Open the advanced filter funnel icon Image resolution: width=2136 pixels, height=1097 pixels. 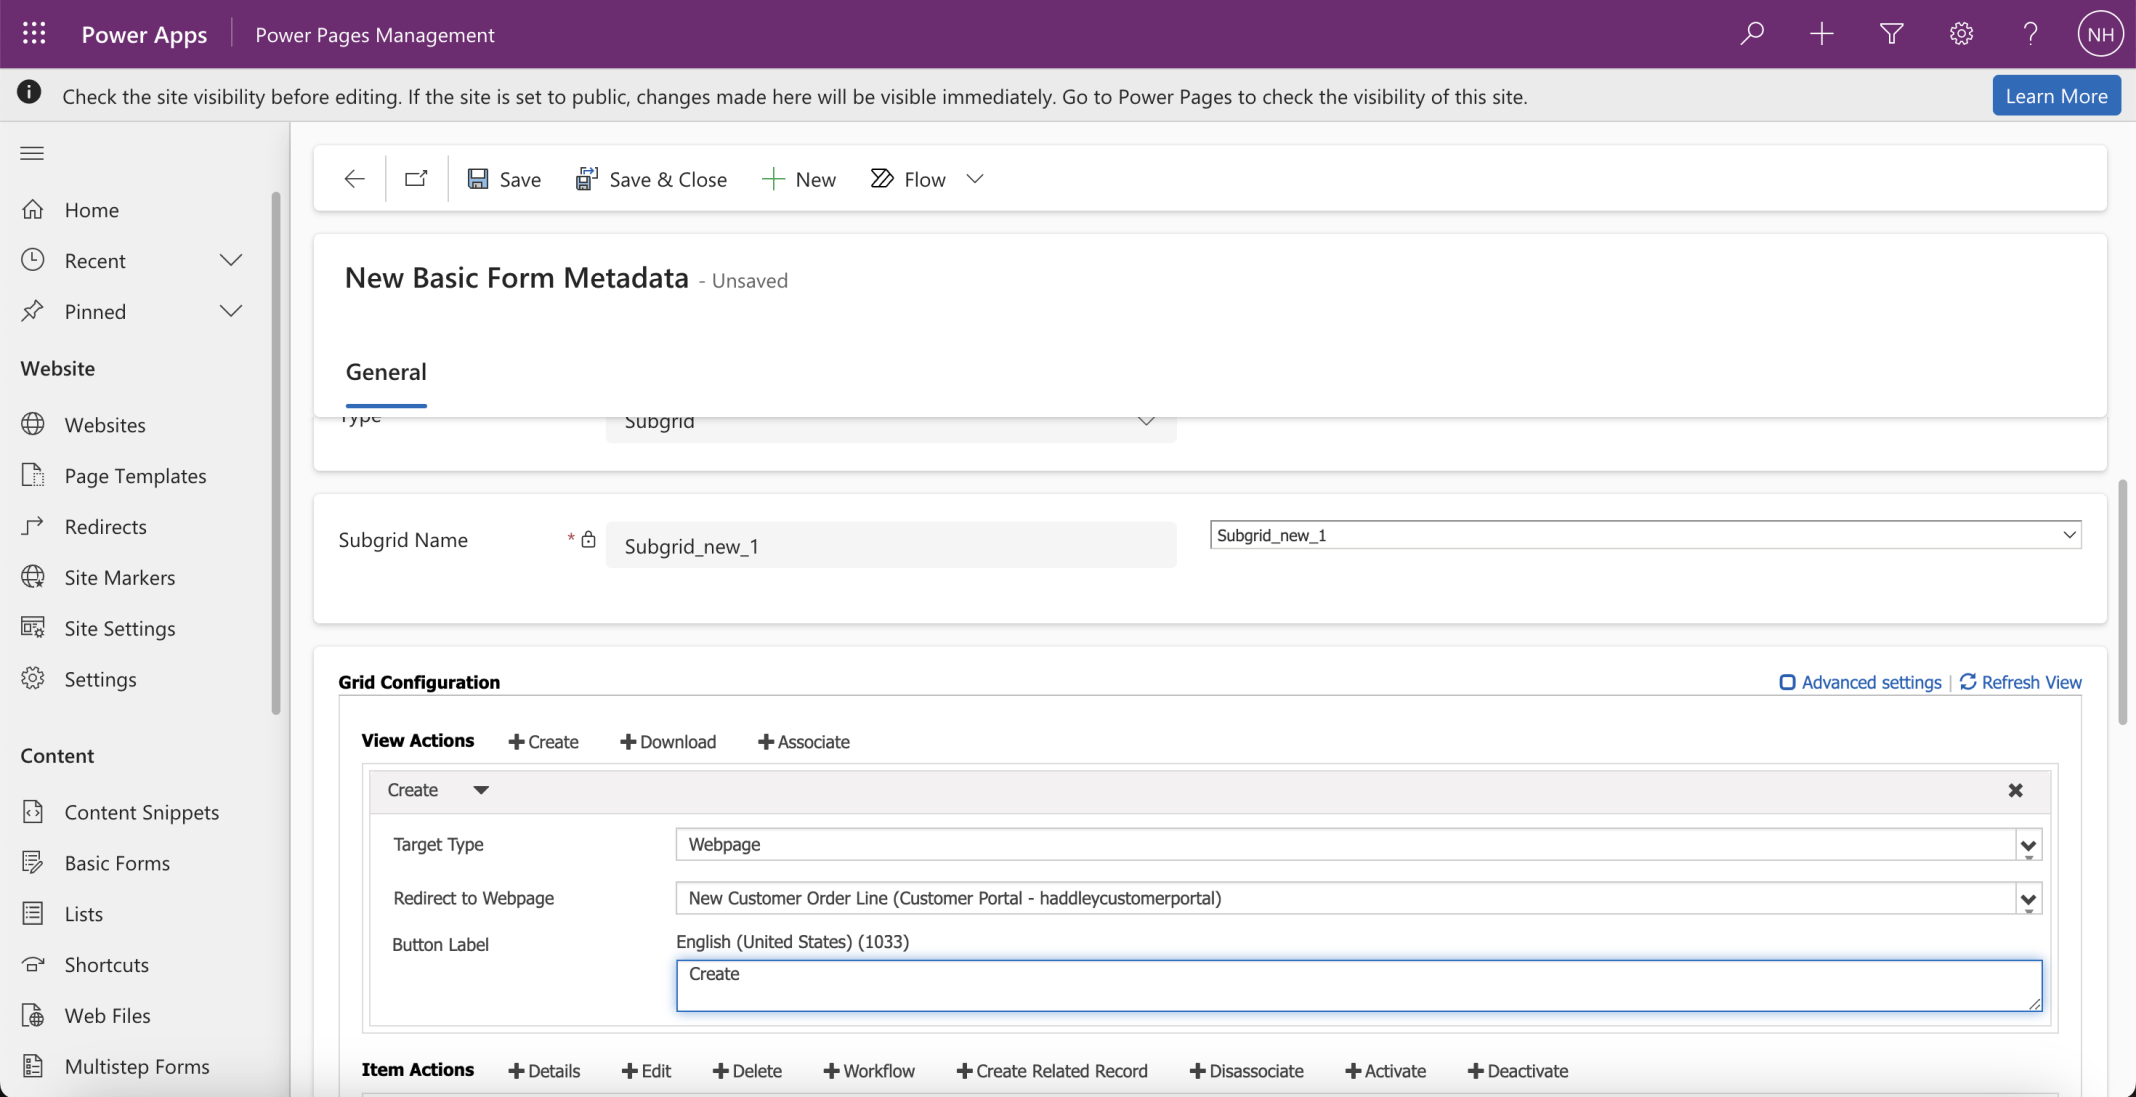click(x=1891, y=34)
